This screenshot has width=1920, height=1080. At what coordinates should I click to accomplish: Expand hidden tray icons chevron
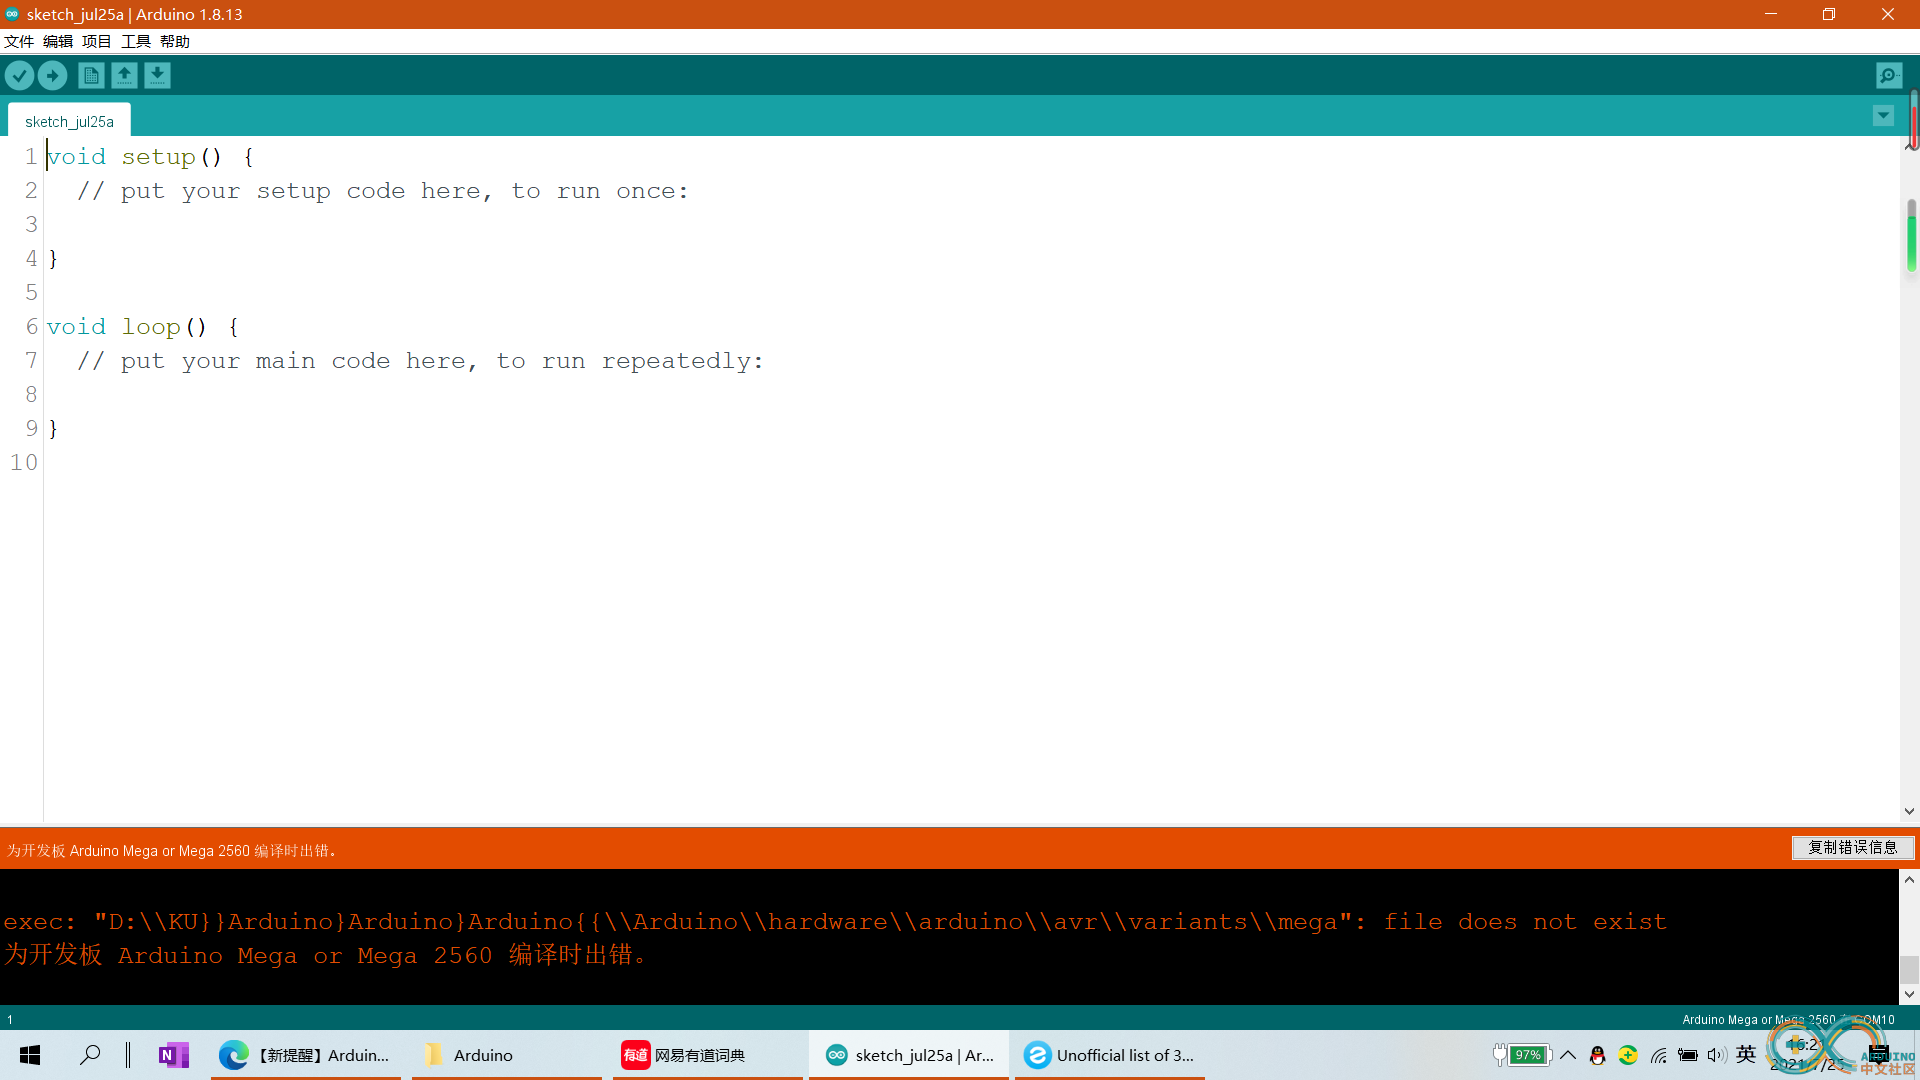pos(1568,1055)
